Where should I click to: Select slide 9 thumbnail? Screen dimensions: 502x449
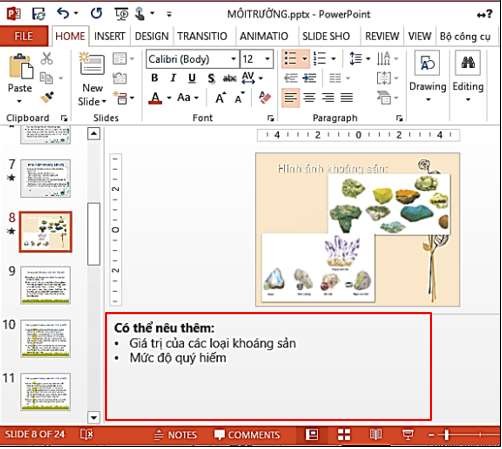click(x=46, y=285)
